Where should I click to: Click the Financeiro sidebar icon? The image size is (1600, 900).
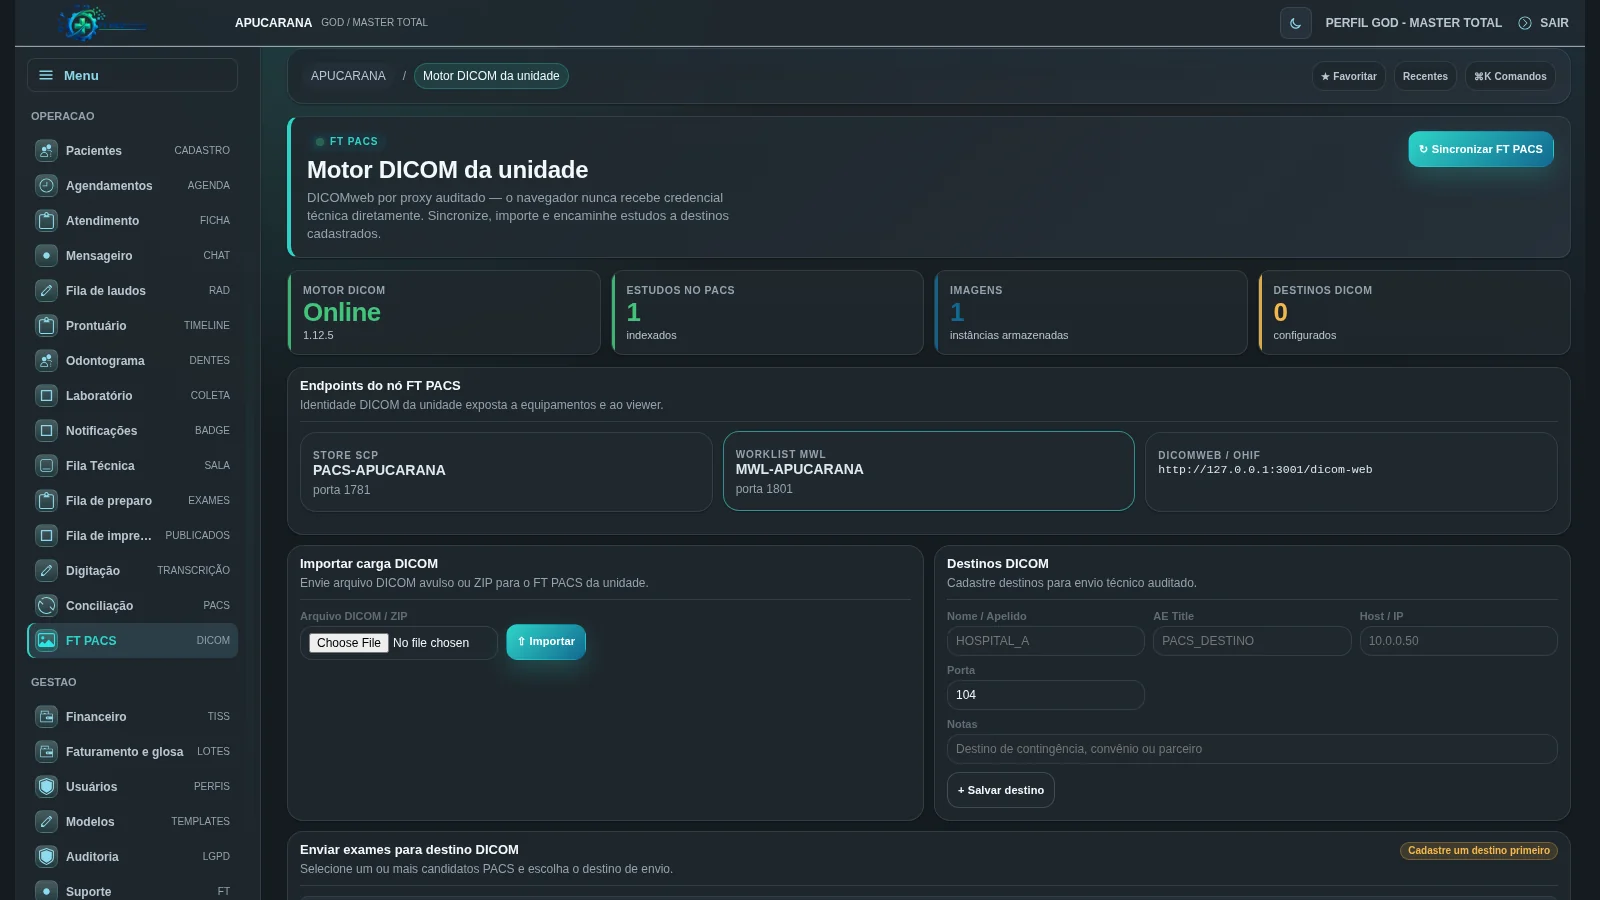pyautogui.click(x=46, y=716)
